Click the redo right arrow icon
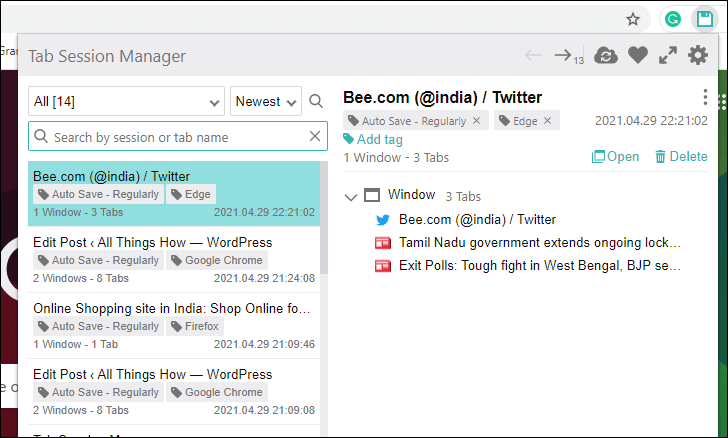728x438 pixels. [563, 55]
